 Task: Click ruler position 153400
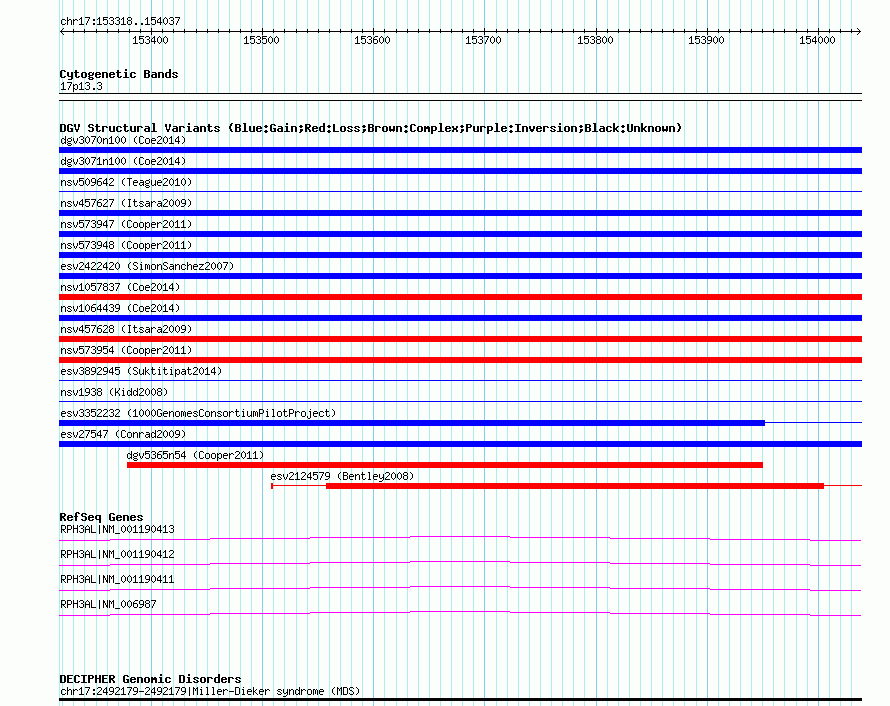click(x=150, y=40)
